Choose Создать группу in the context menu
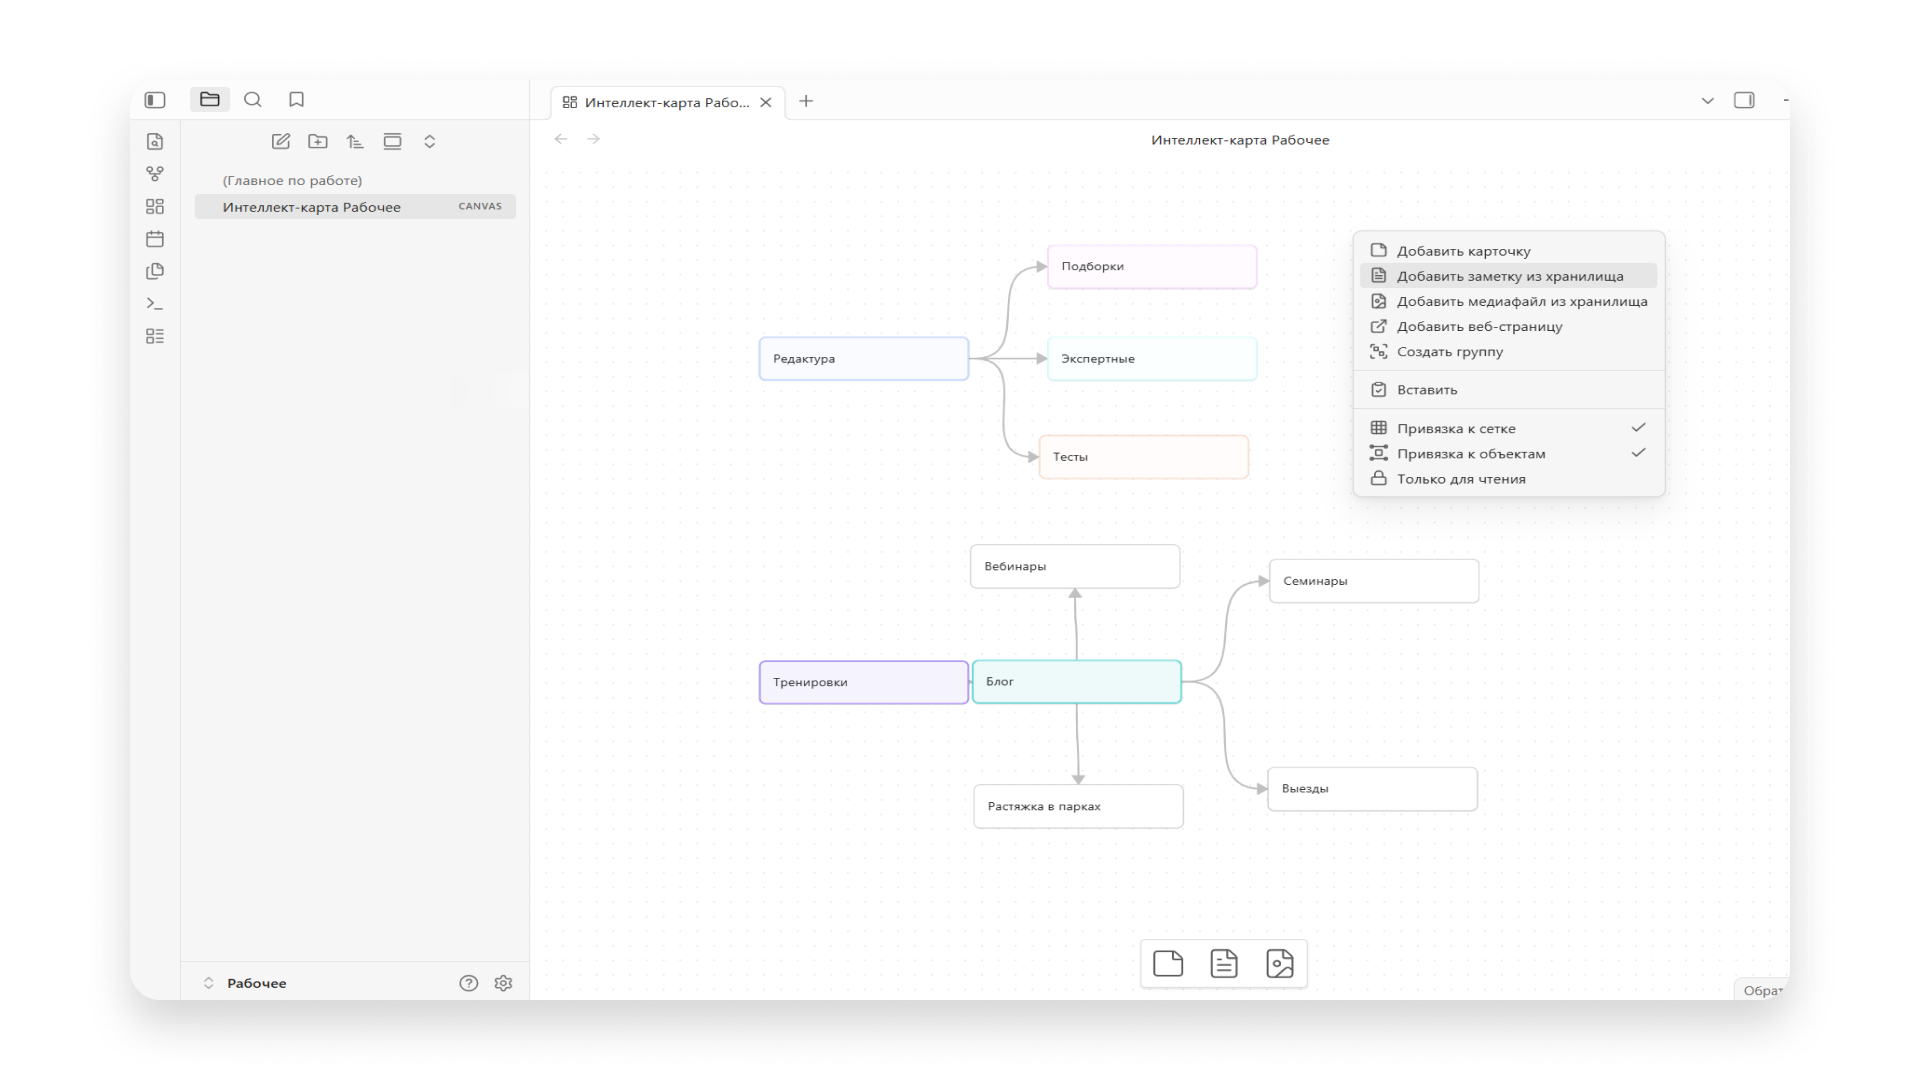This screenshot has height=1080, width=1920. click(1509, 352)
